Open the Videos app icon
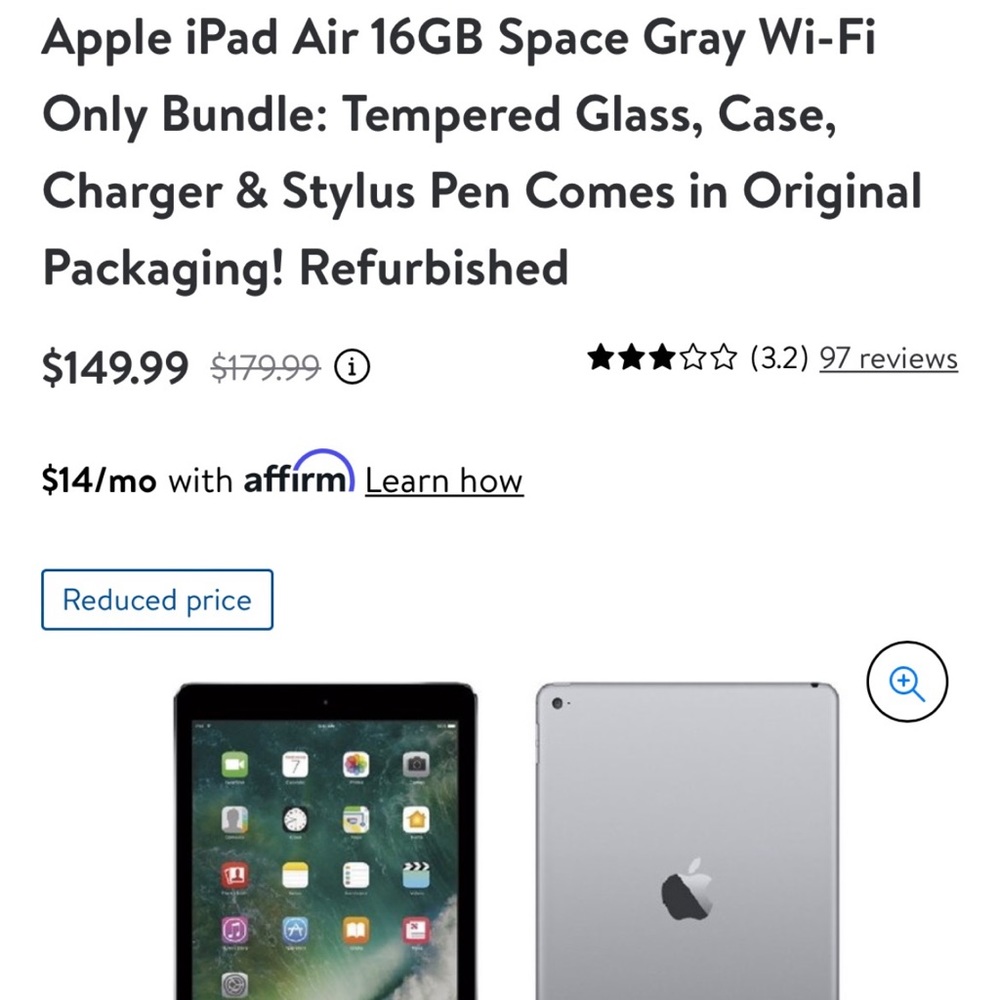The width and height of the screenshot is (1000, 1000). [417, 876]
